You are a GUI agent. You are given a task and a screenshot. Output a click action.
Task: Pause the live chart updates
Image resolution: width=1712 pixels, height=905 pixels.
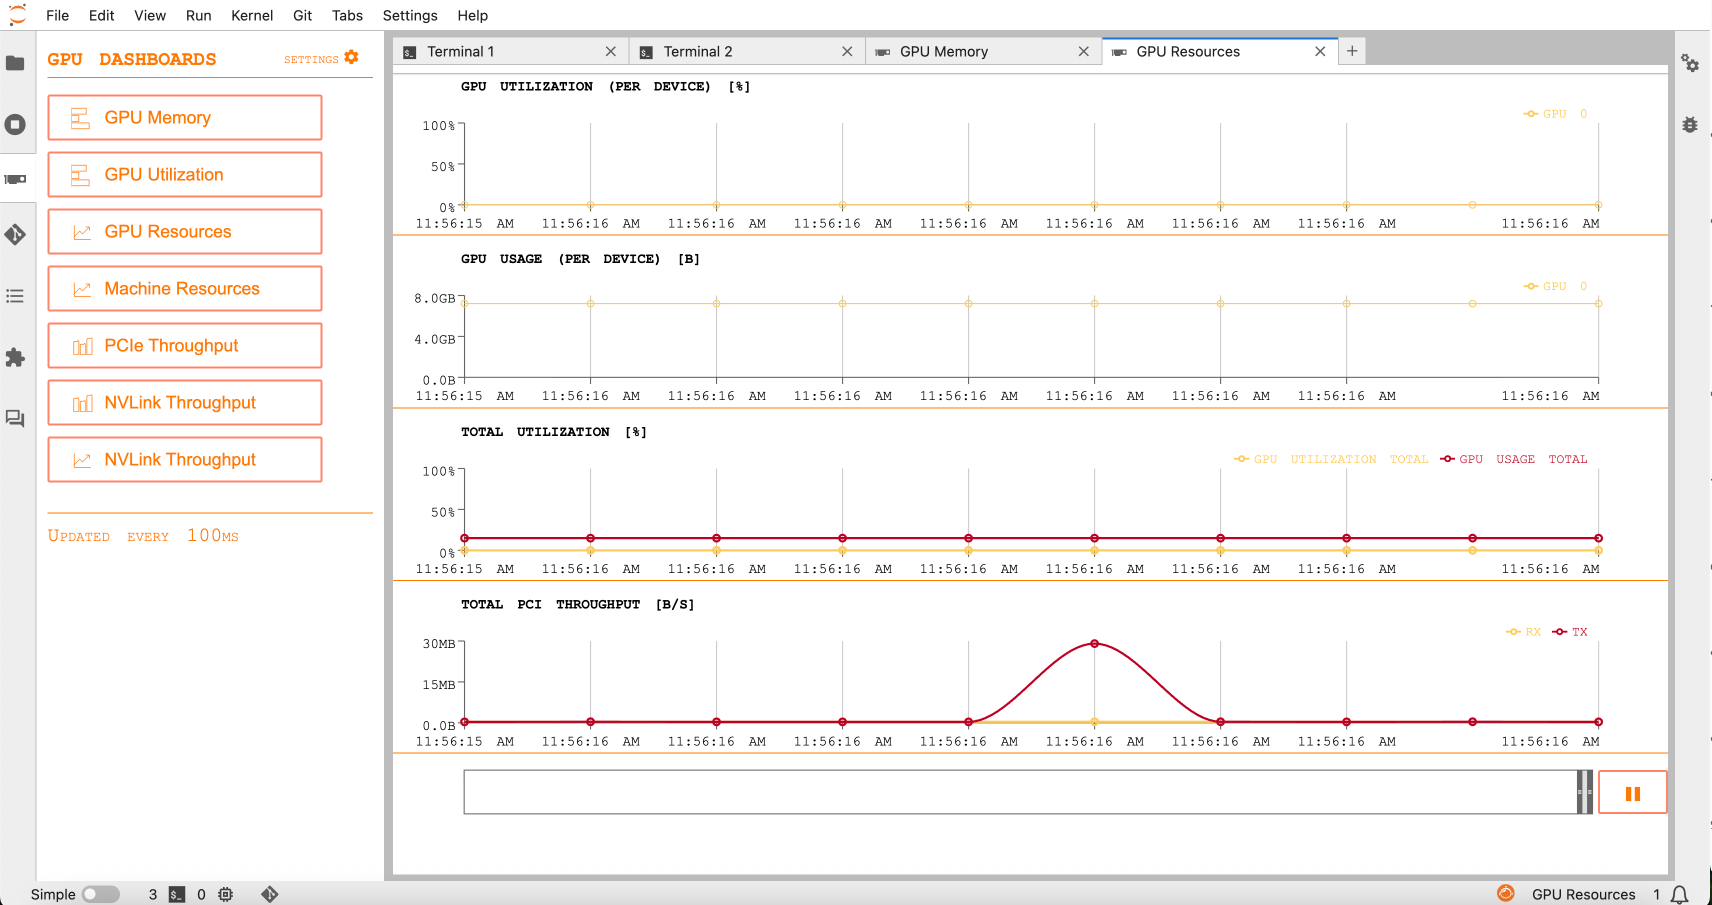click(x=1632, y=793)
